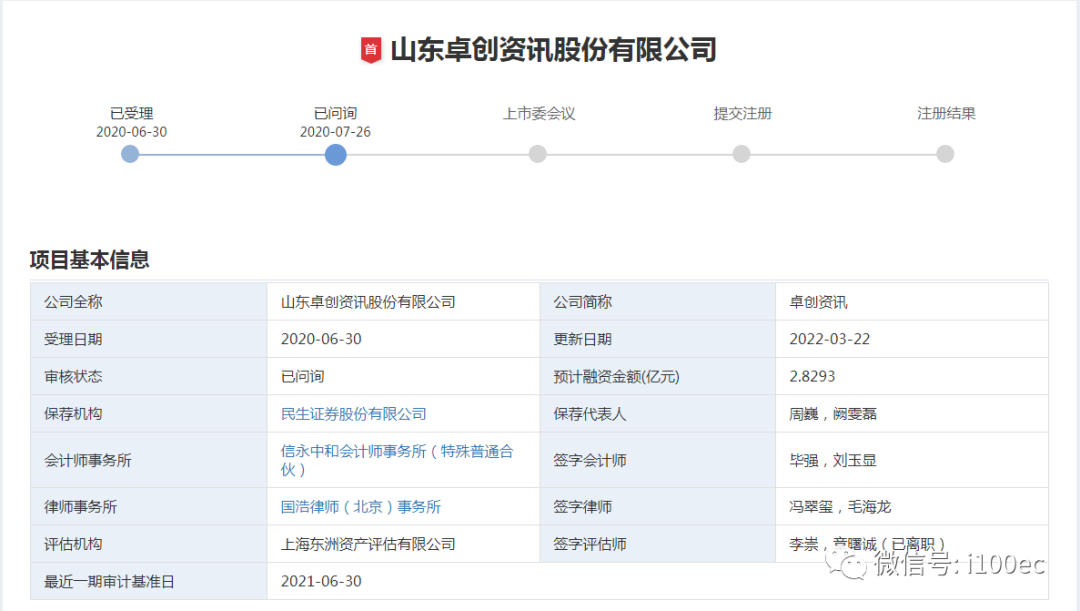Click the 上海东洲资产评估有限公司 appraisal agency cell
1080x611 pixels.
(x=368, y=544)
